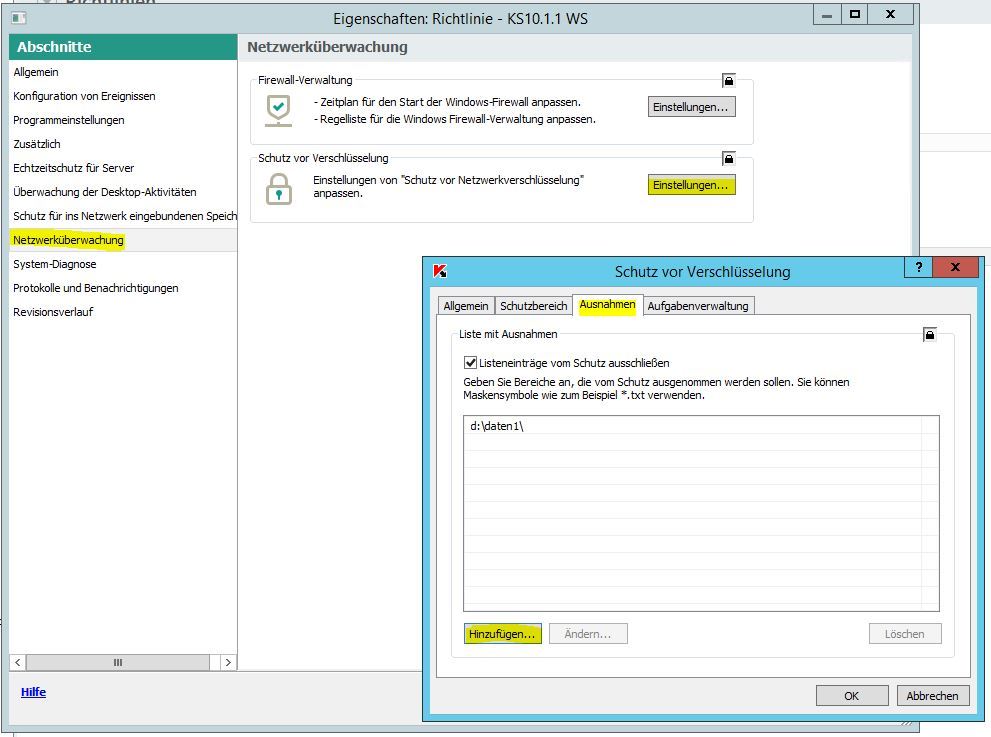Click the sidebar scrollbar right arrow

(228, 662)
